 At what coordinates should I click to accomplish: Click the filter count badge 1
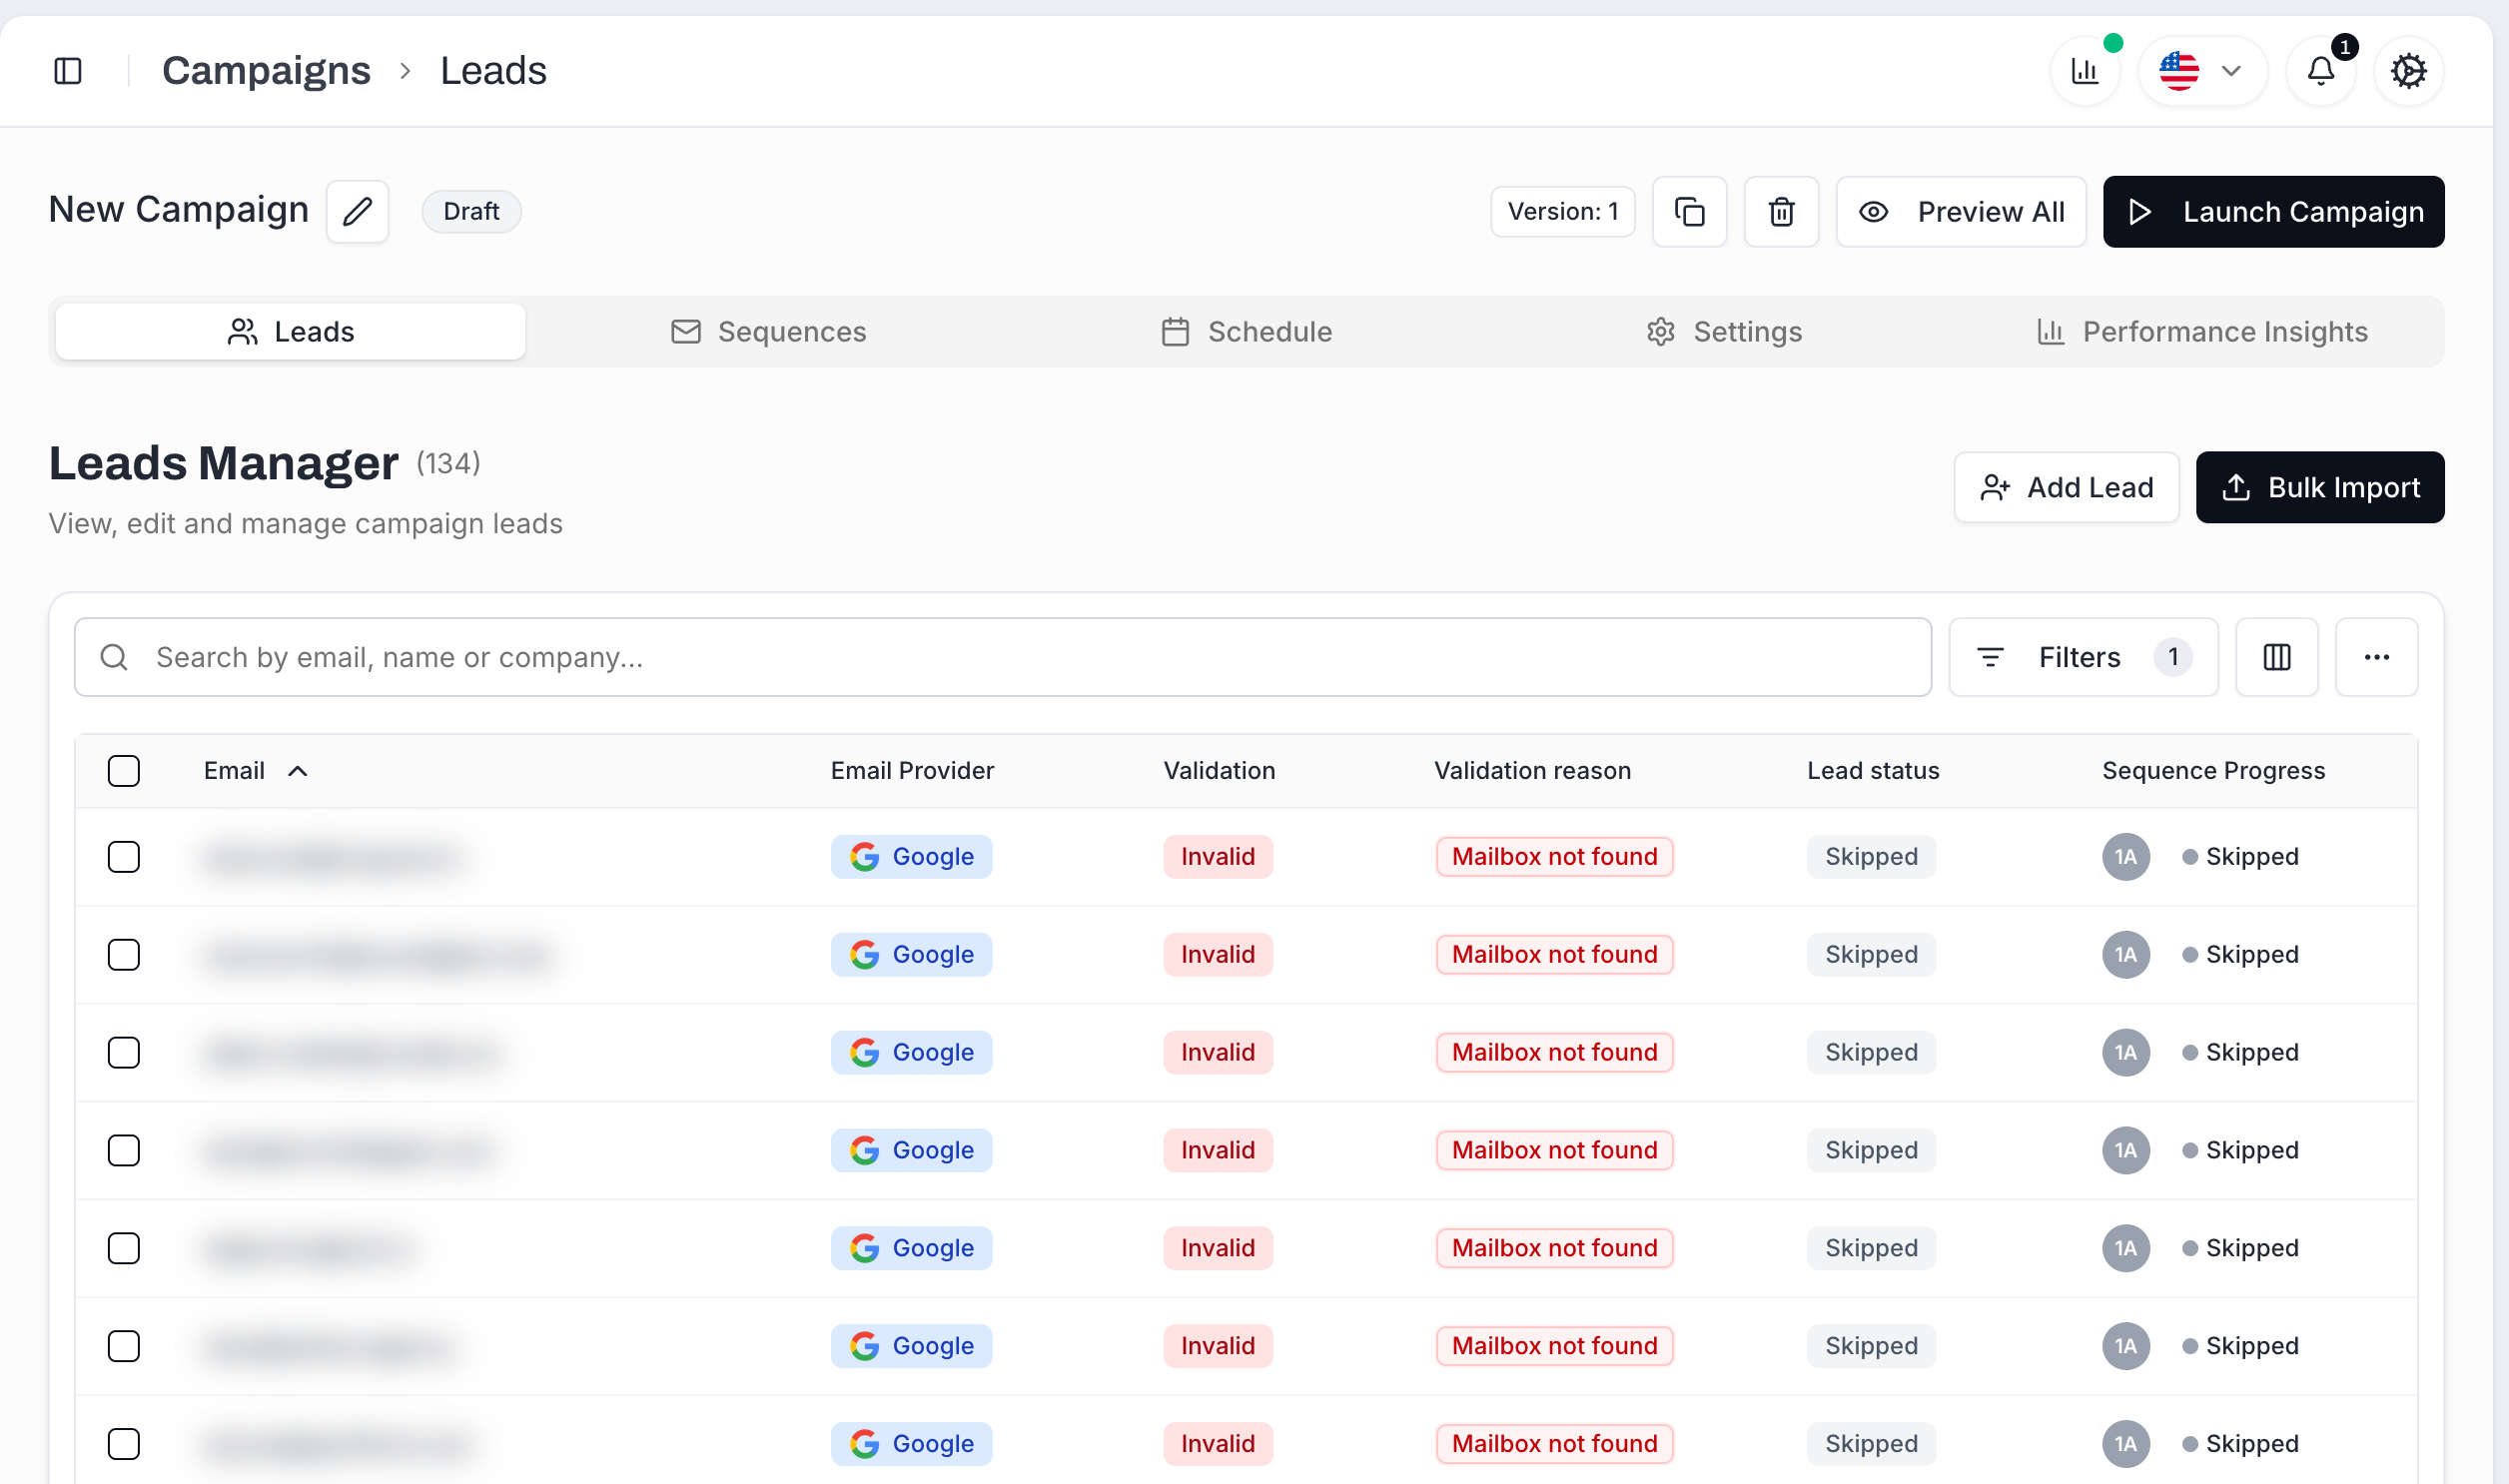point(2172,657)
